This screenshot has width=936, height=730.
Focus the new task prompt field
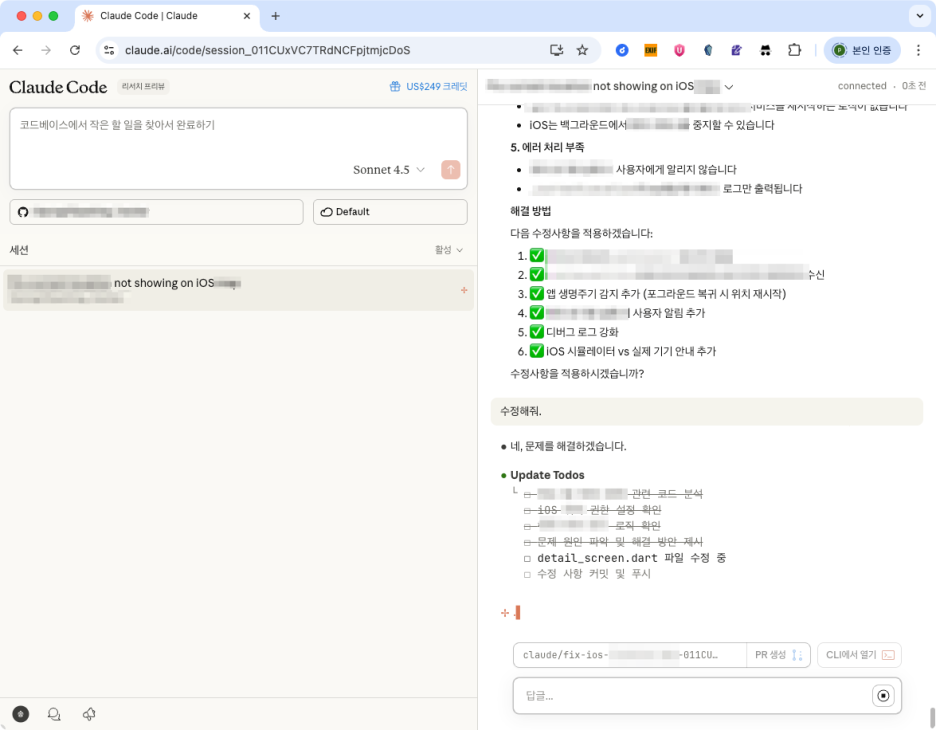coord(238,148)
